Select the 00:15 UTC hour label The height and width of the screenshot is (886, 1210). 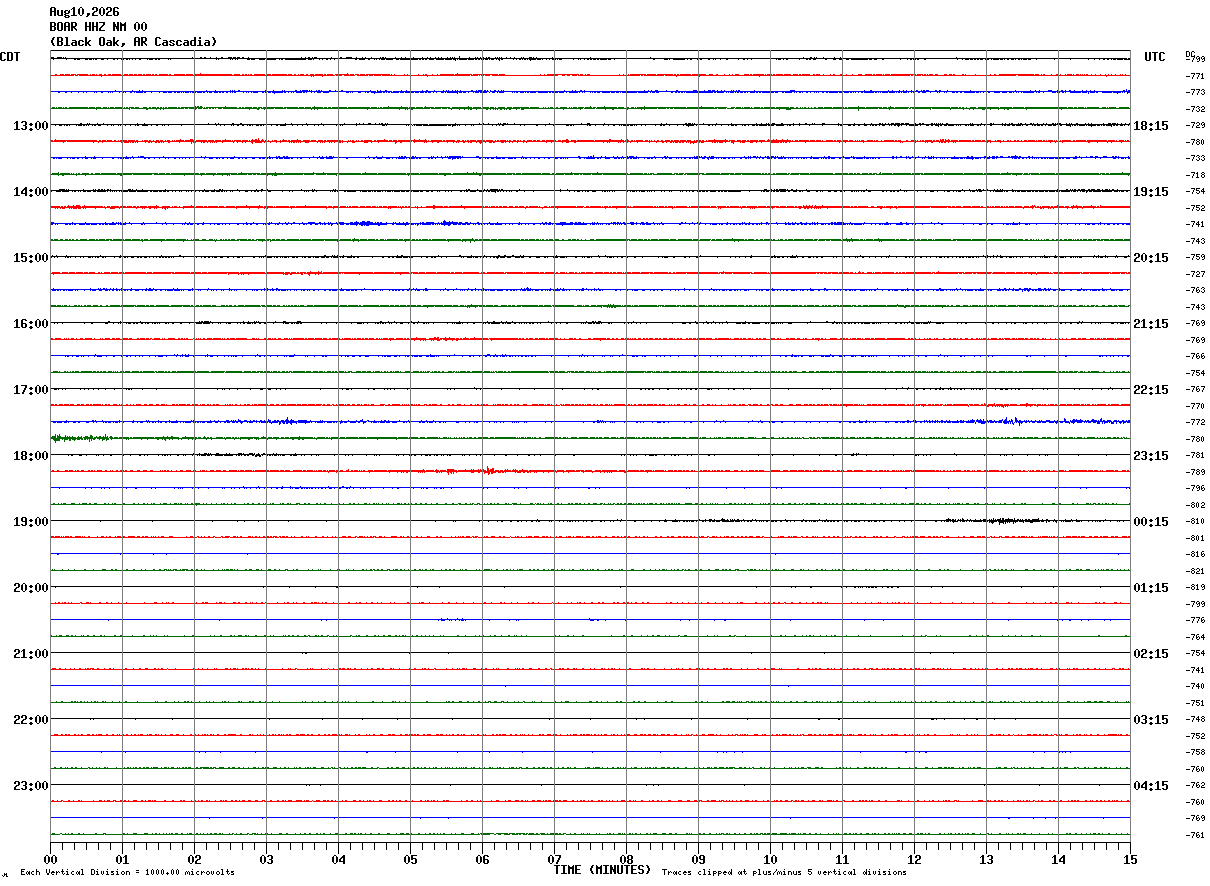1151,522
